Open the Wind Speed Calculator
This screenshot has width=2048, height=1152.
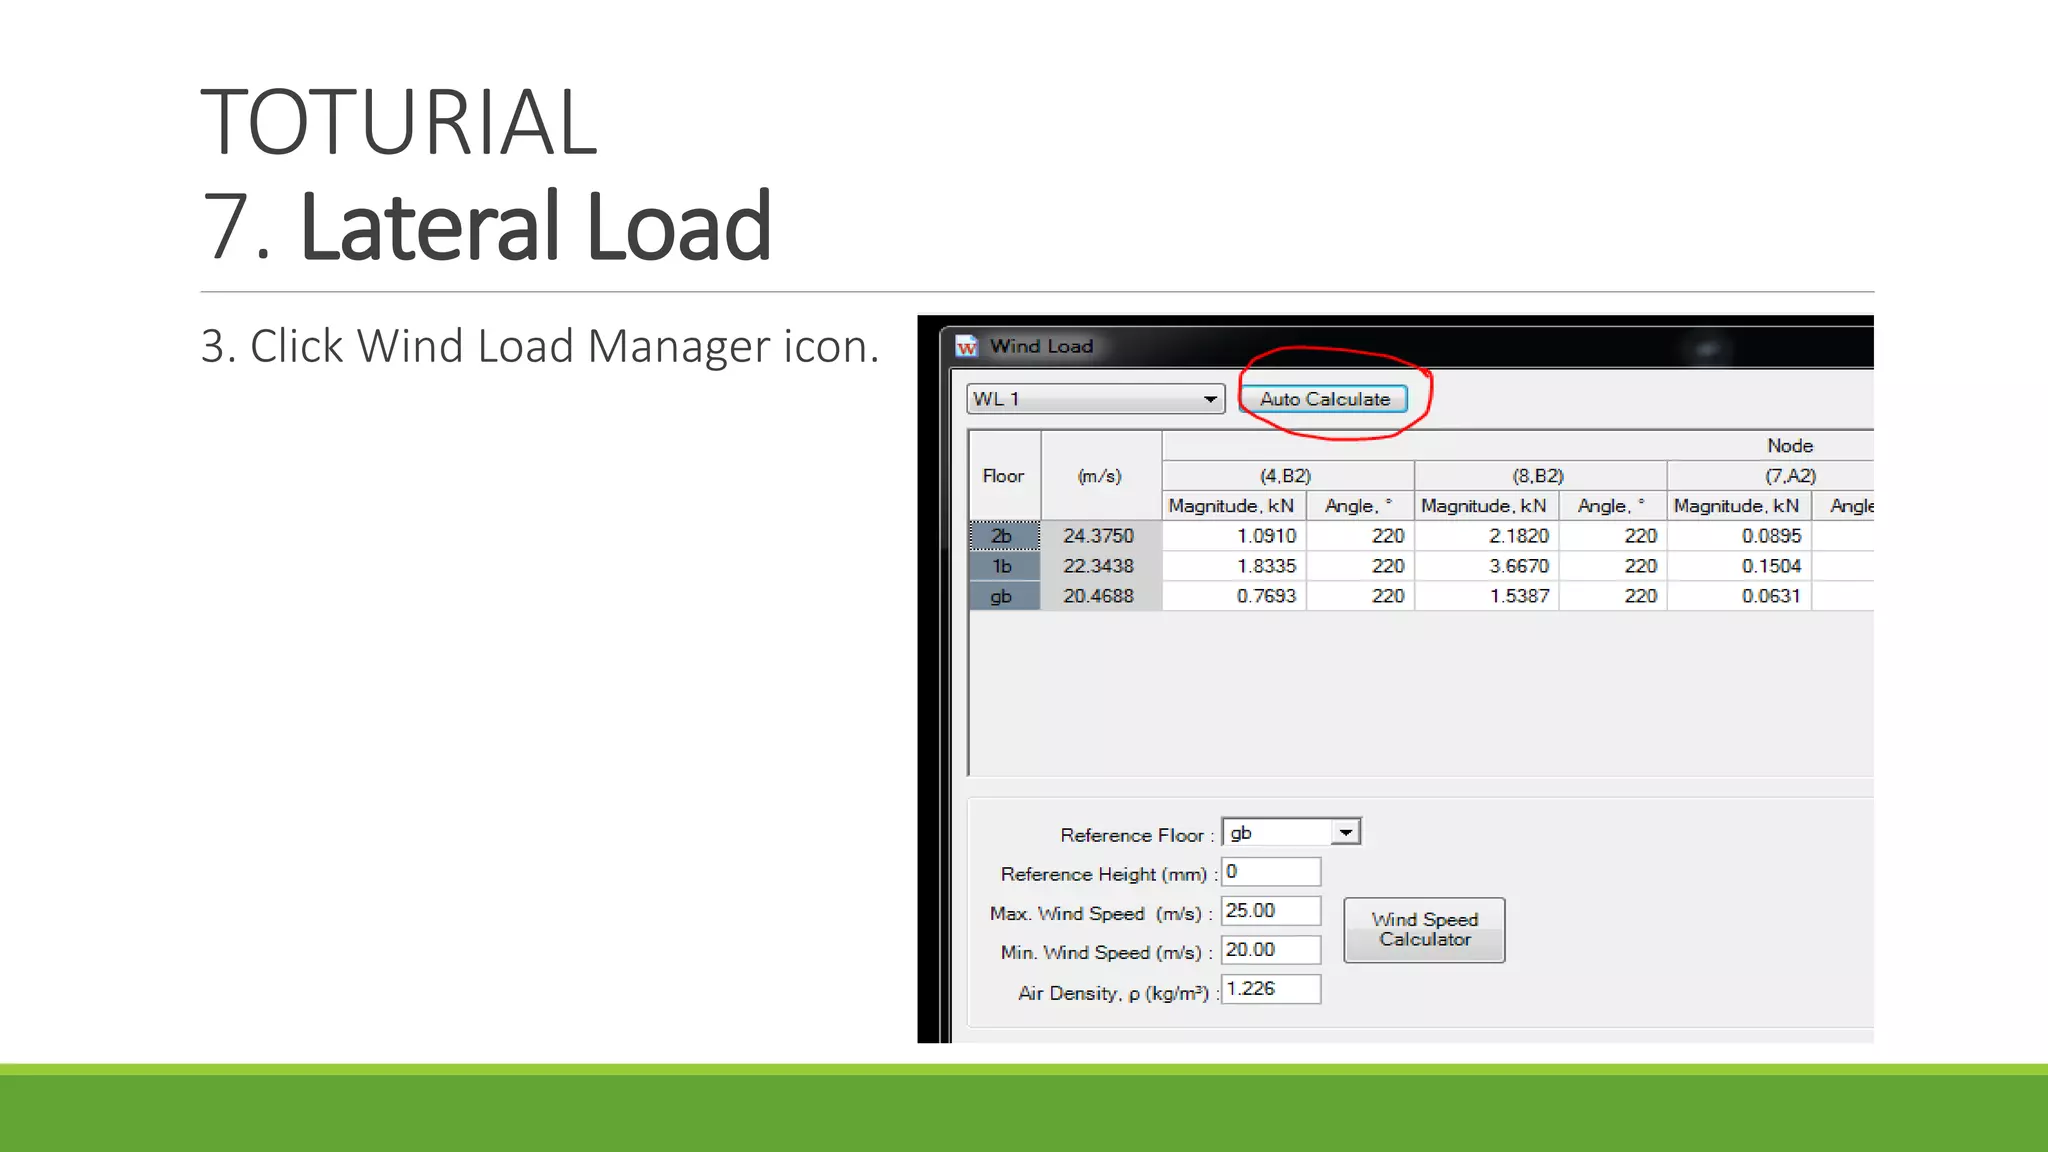point(1424,929)
